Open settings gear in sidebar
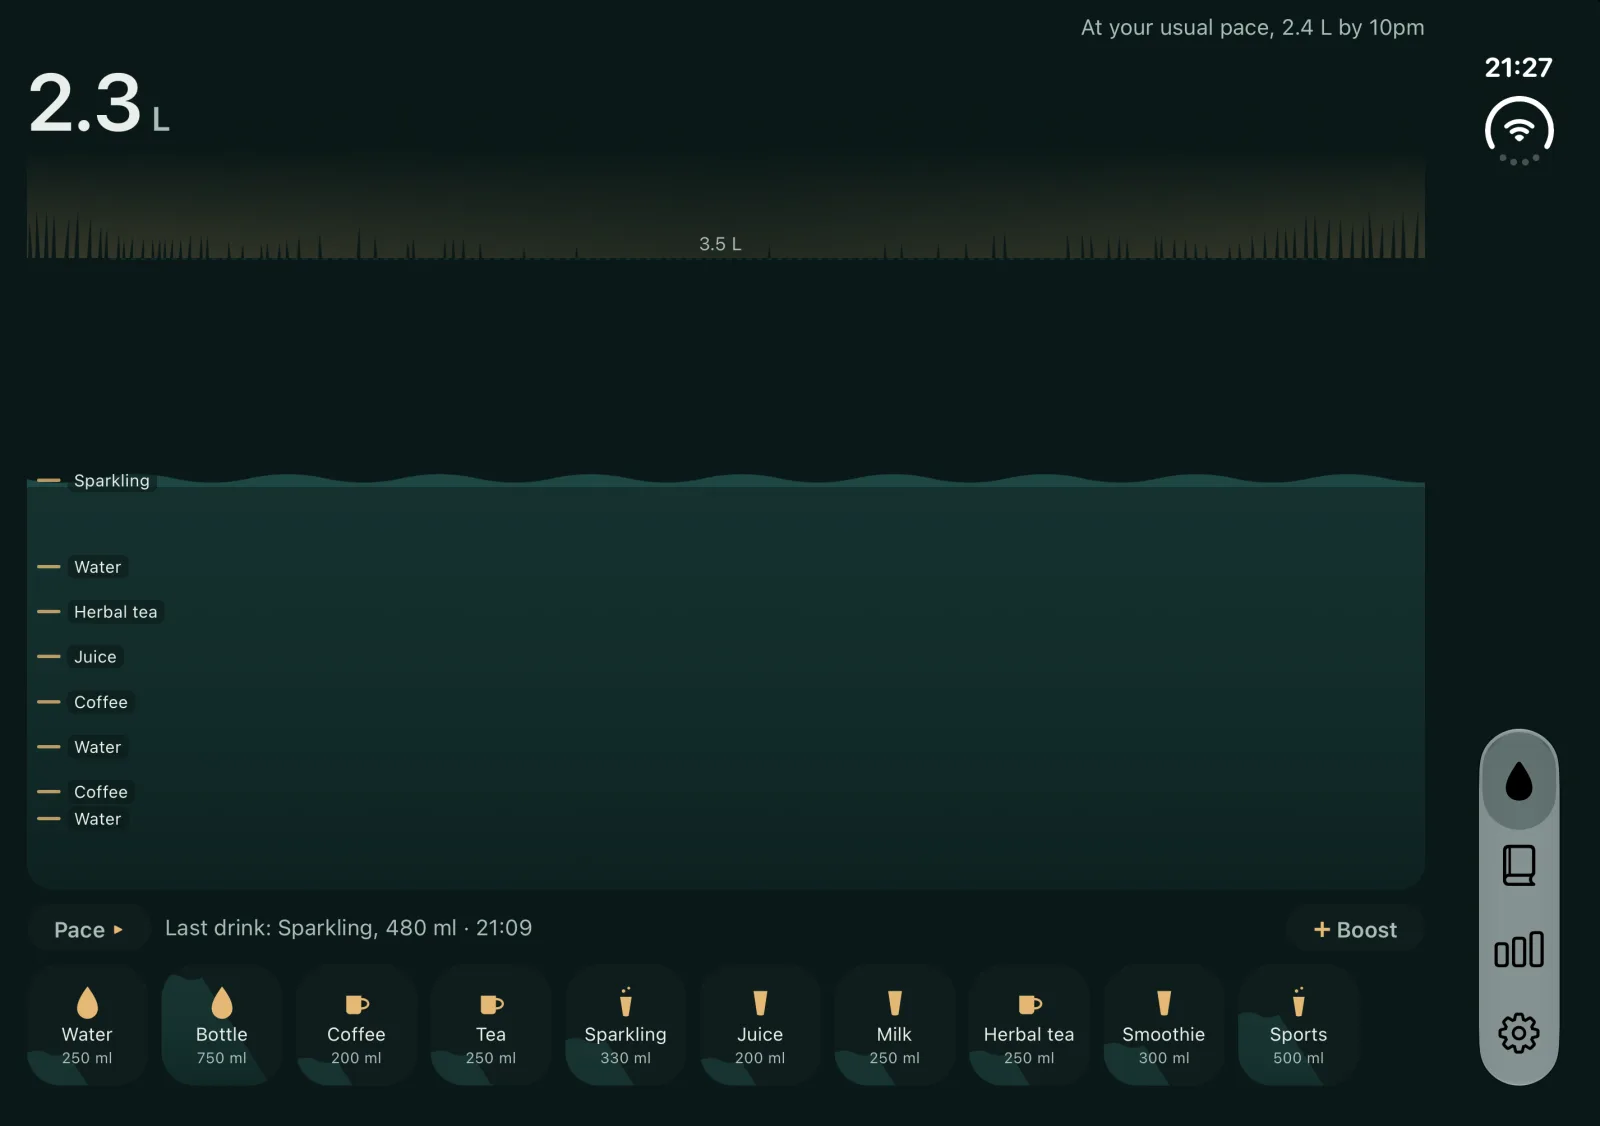 tap(1518, 1033)
